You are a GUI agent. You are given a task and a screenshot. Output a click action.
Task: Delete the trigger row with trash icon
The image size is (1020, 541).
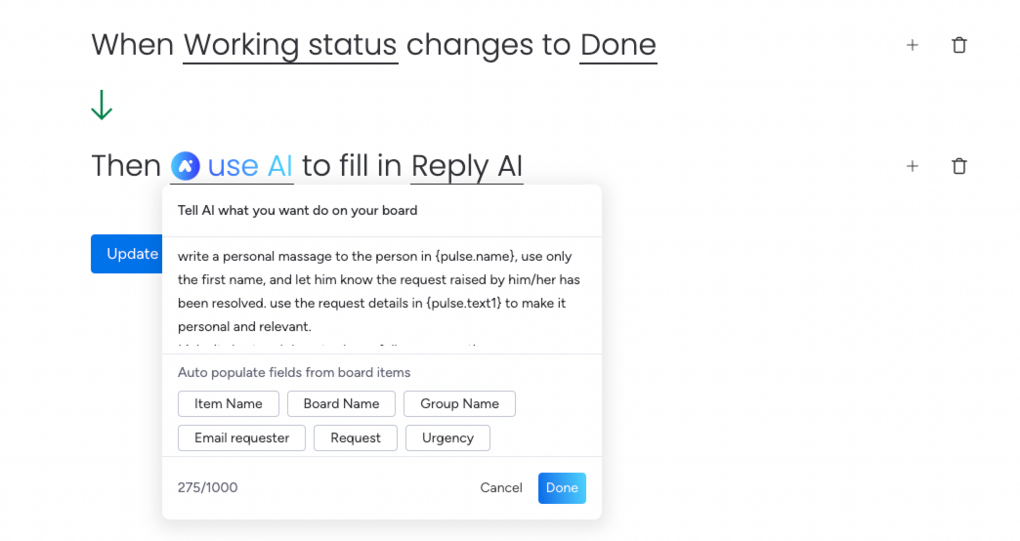pyautogui.click(x=959, y=45)
